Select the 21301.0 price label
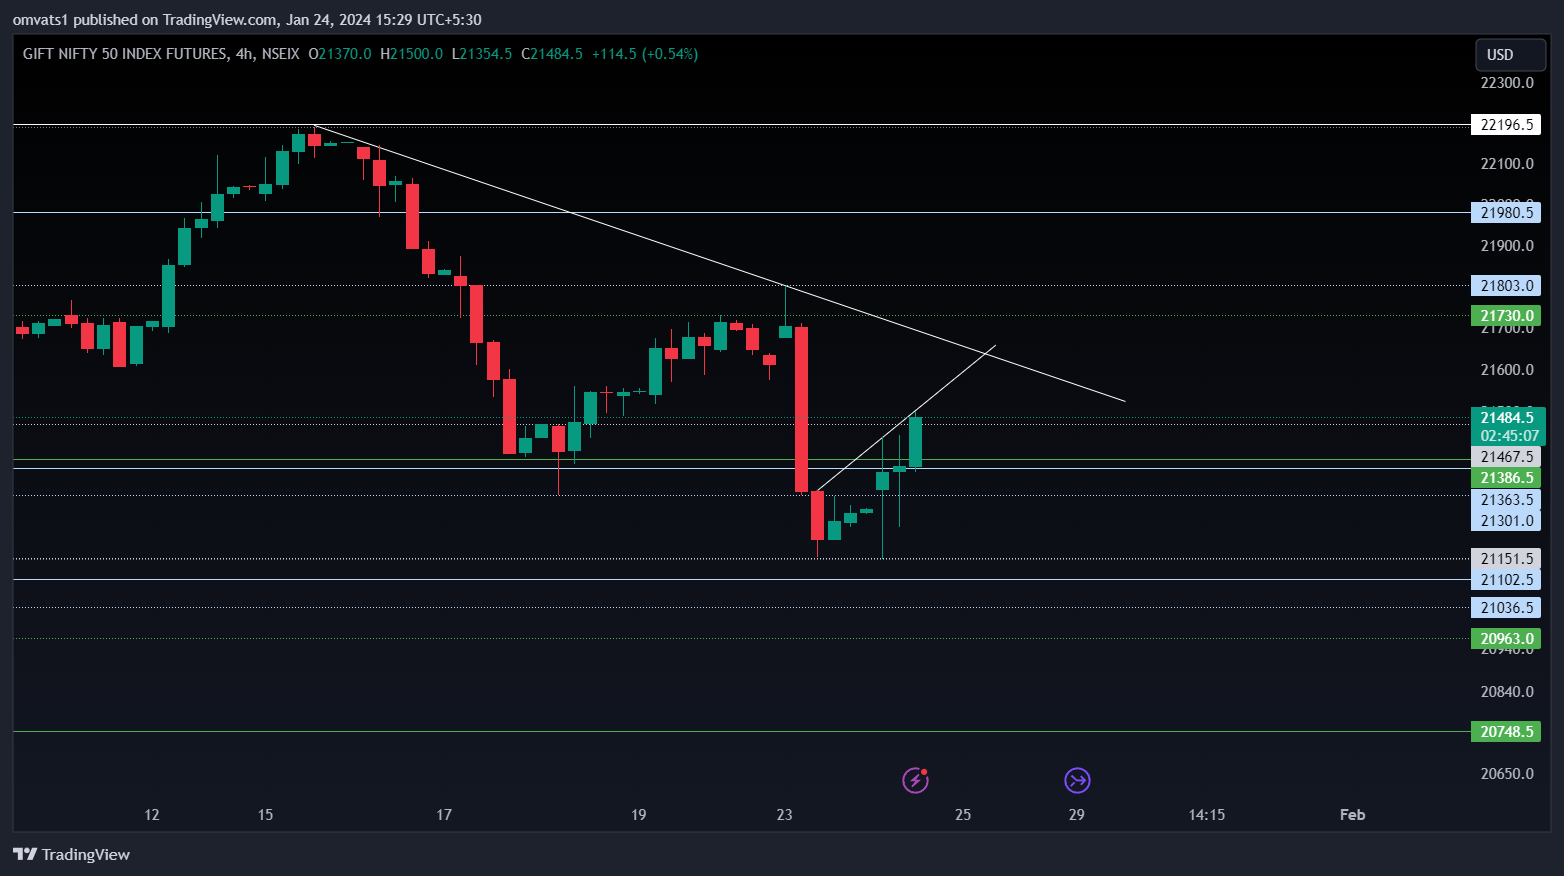The width and height of the screenshot is (1564, 876). click(x=1506, y=521)
